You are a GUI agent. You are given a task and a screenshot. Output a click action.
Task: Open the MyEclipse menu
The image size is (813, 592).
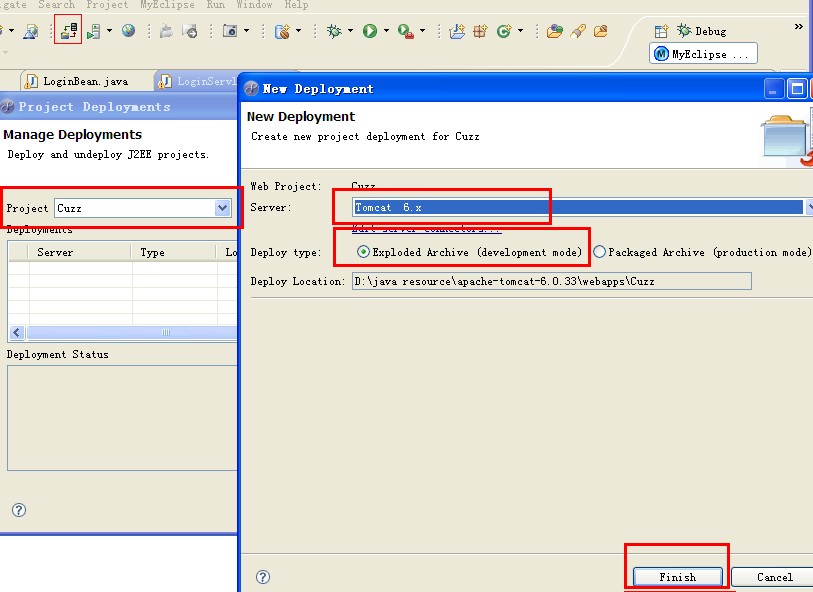click(167, 5)
